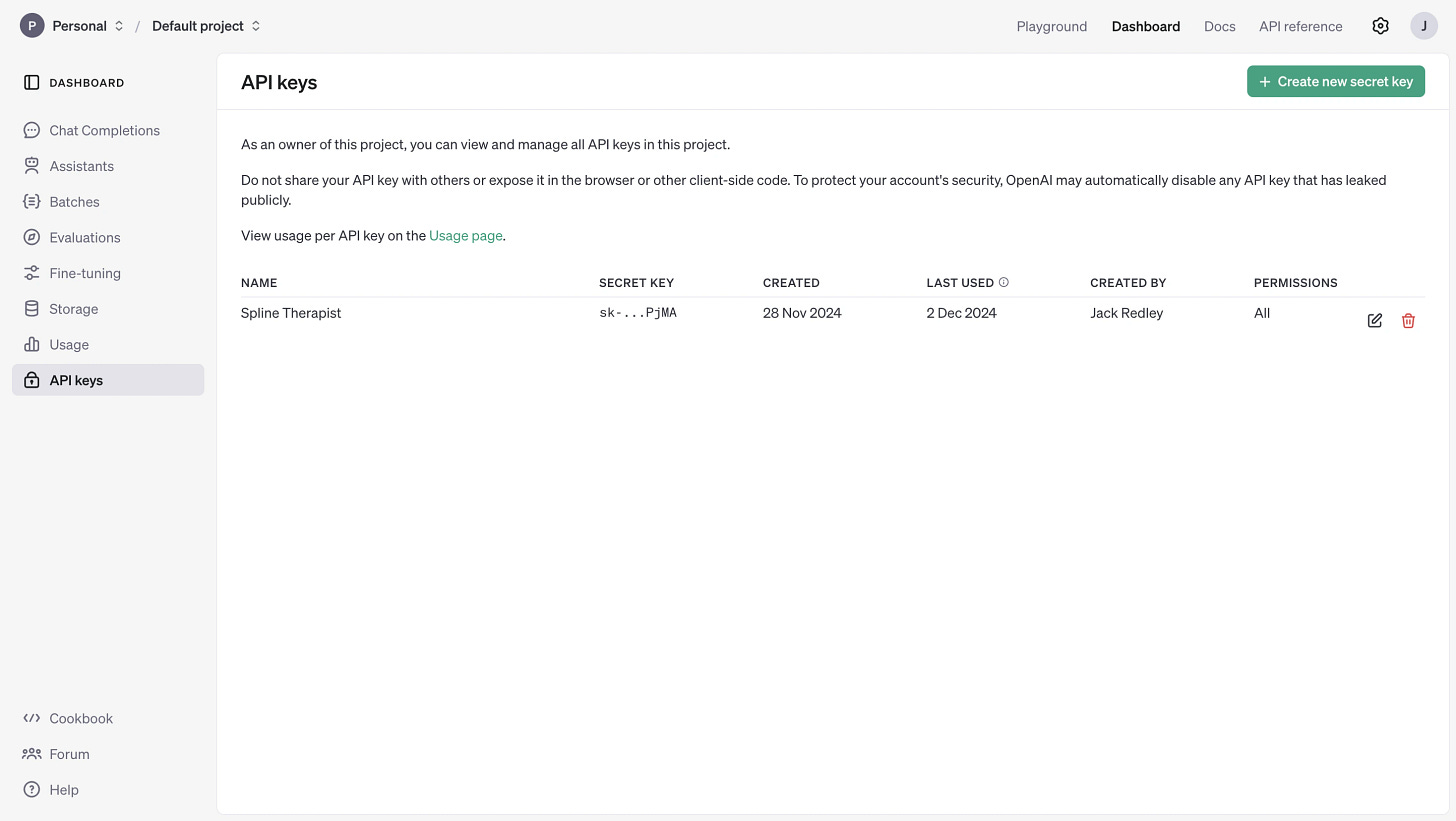Open the Storage sidebar item
Screen dimensions: 1456x821
tap(108, 309)
